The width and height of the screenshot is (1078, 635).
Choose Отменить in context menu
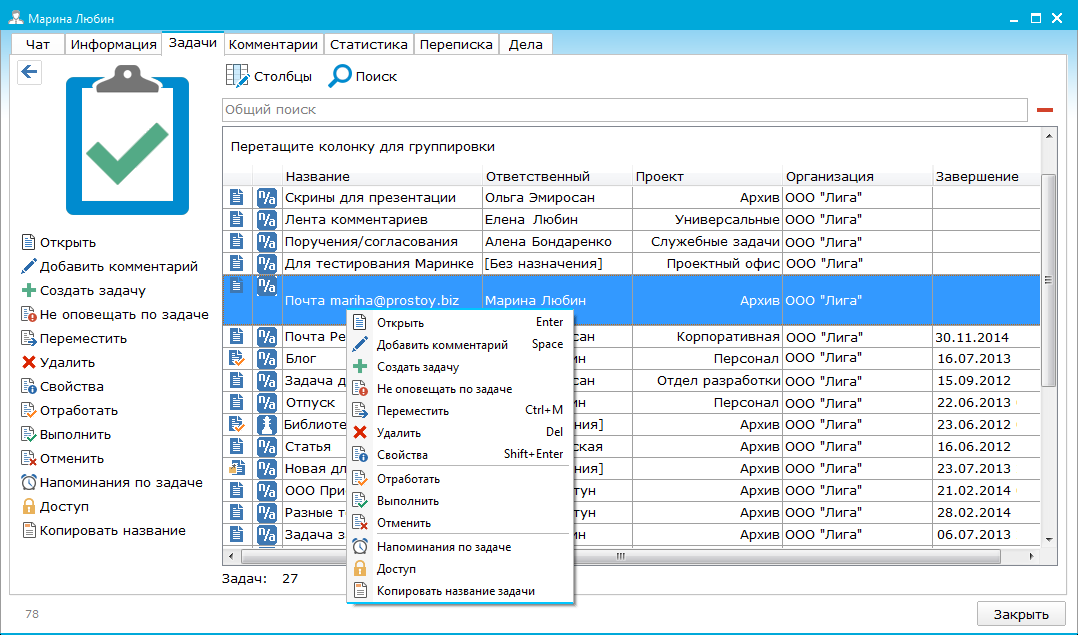tap(459, 523)
